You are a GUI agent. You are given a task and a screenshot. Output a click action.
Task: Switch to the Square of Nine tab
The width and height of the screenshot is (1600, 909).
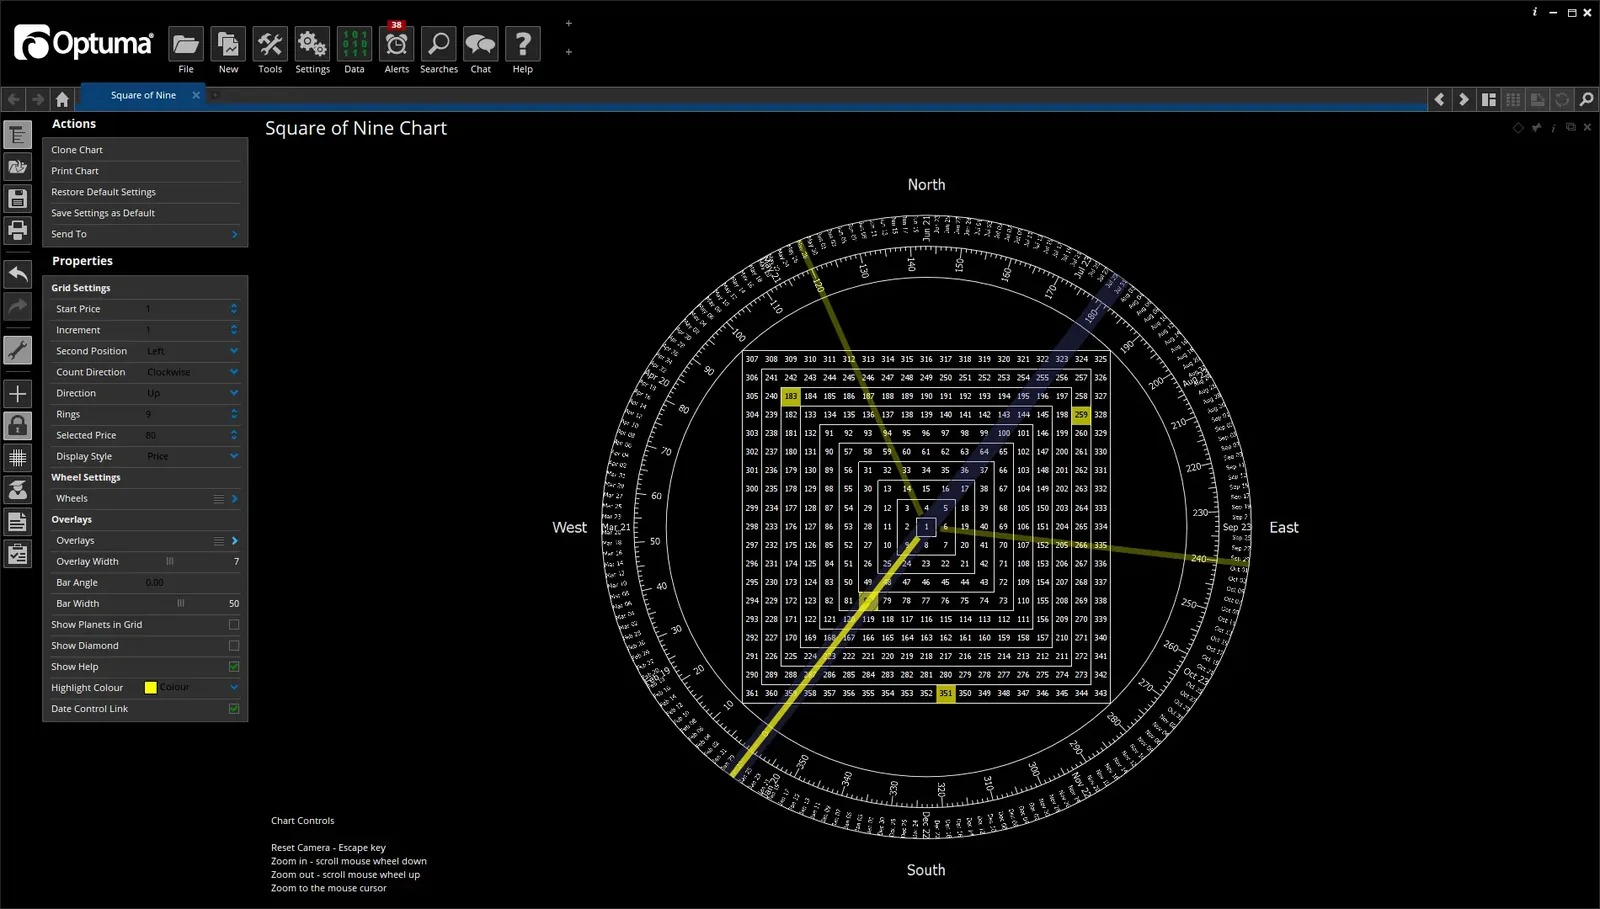click(143, 96)
